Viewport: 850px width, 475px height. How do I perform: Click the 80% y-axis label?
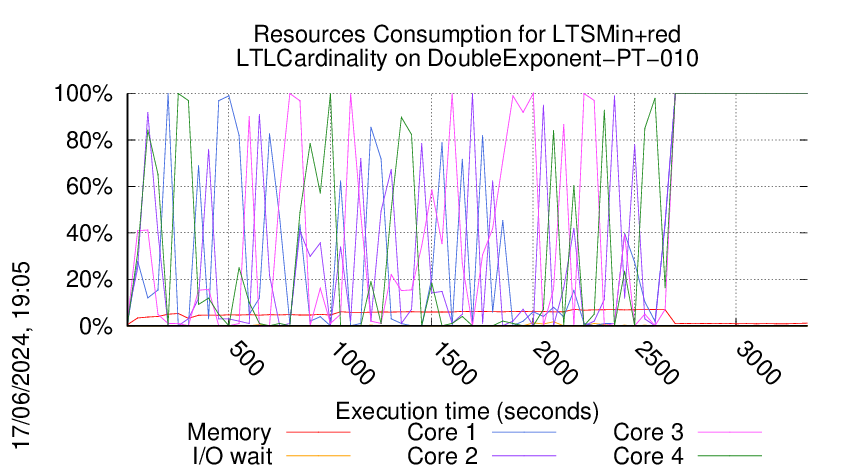point(89,140)
